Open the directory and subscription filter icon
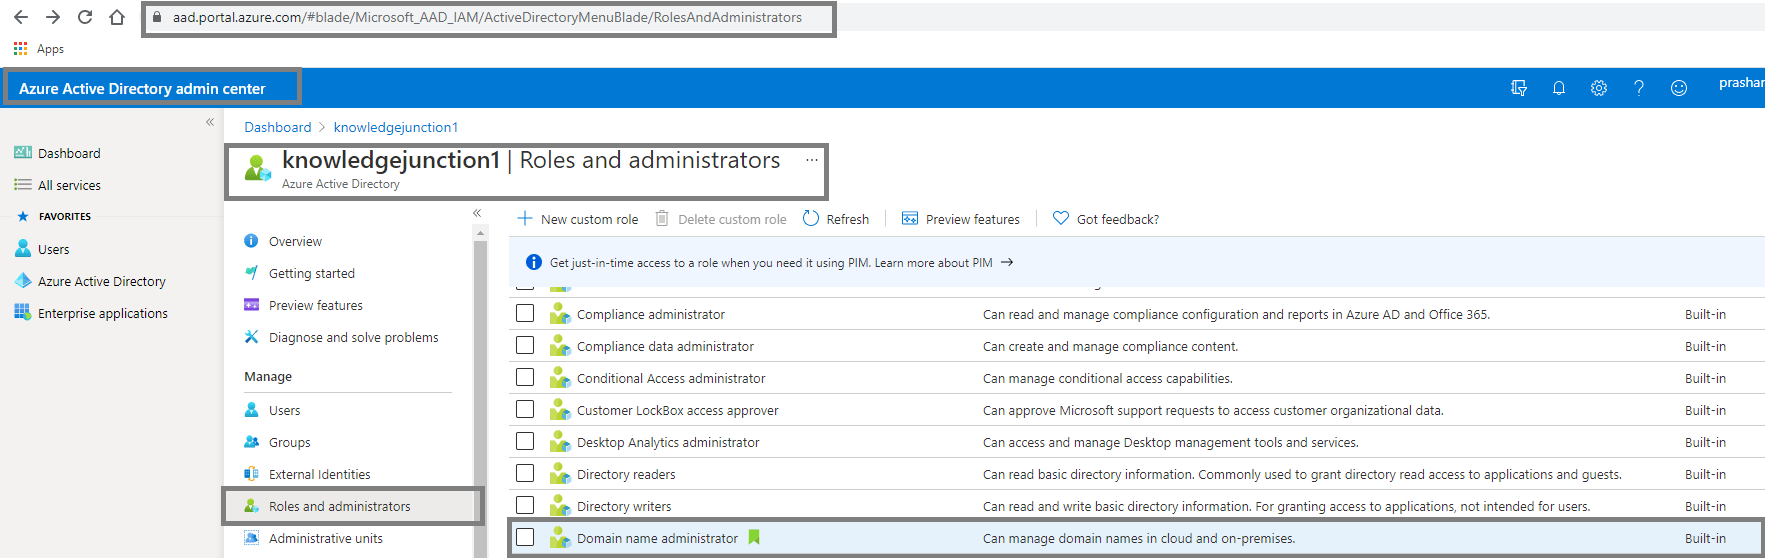Screen dimensions: 1765x558 tap(1519, 88)
